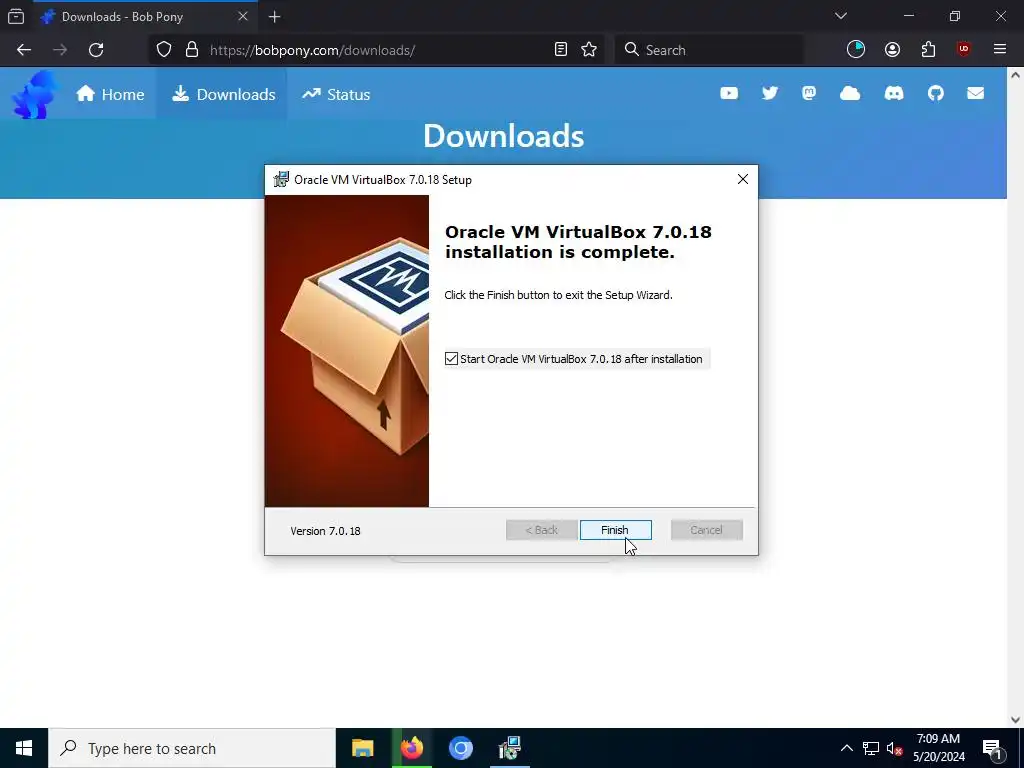This screenshot has height=768, width=1024.
Task: Open the email envelope icon
Action: tap(976, 93)
